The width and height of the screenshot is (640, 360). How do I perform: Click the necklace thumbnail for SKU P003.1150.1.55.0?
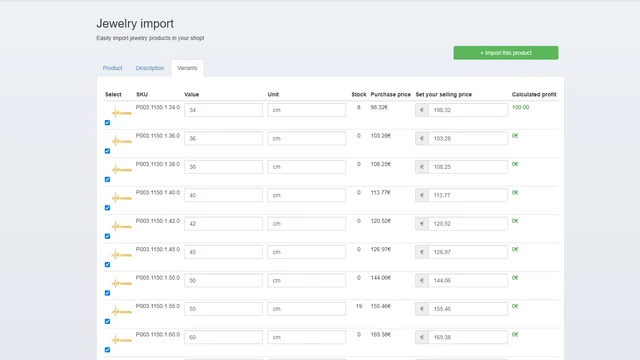[121, 311]
